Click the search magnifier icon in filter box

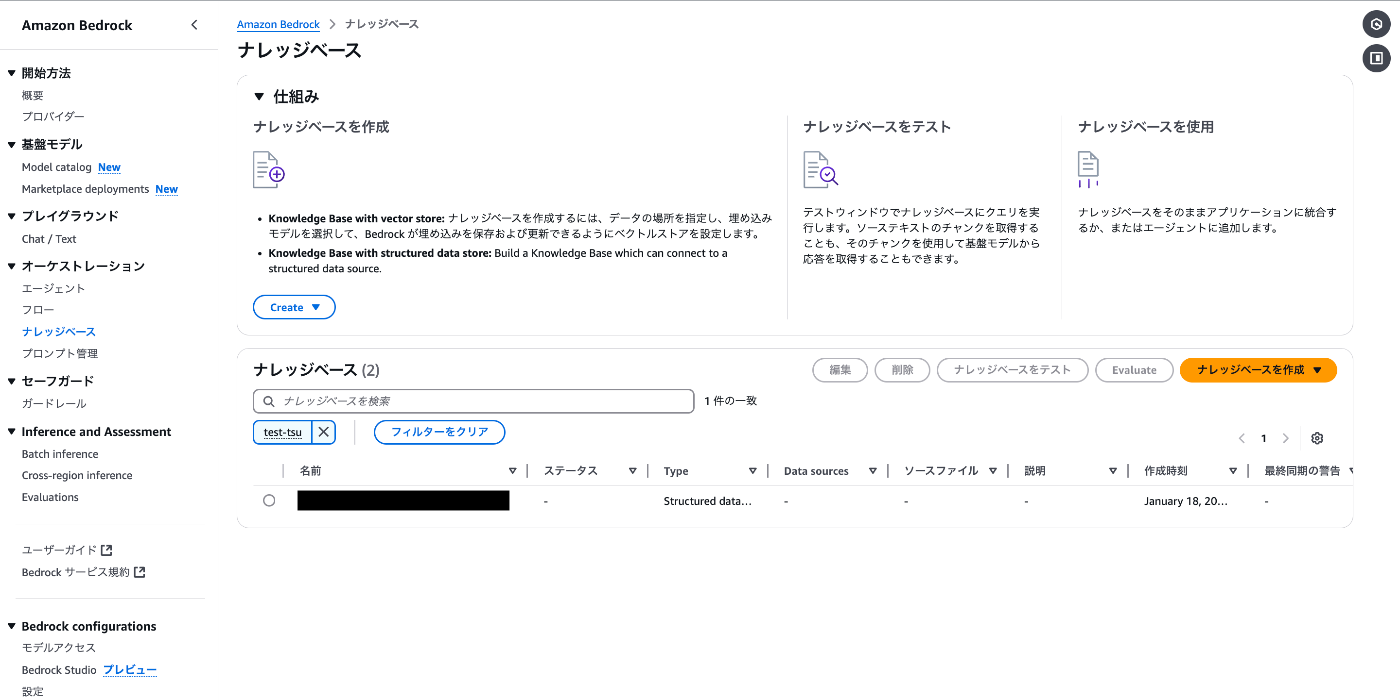[x=269, y=401]
